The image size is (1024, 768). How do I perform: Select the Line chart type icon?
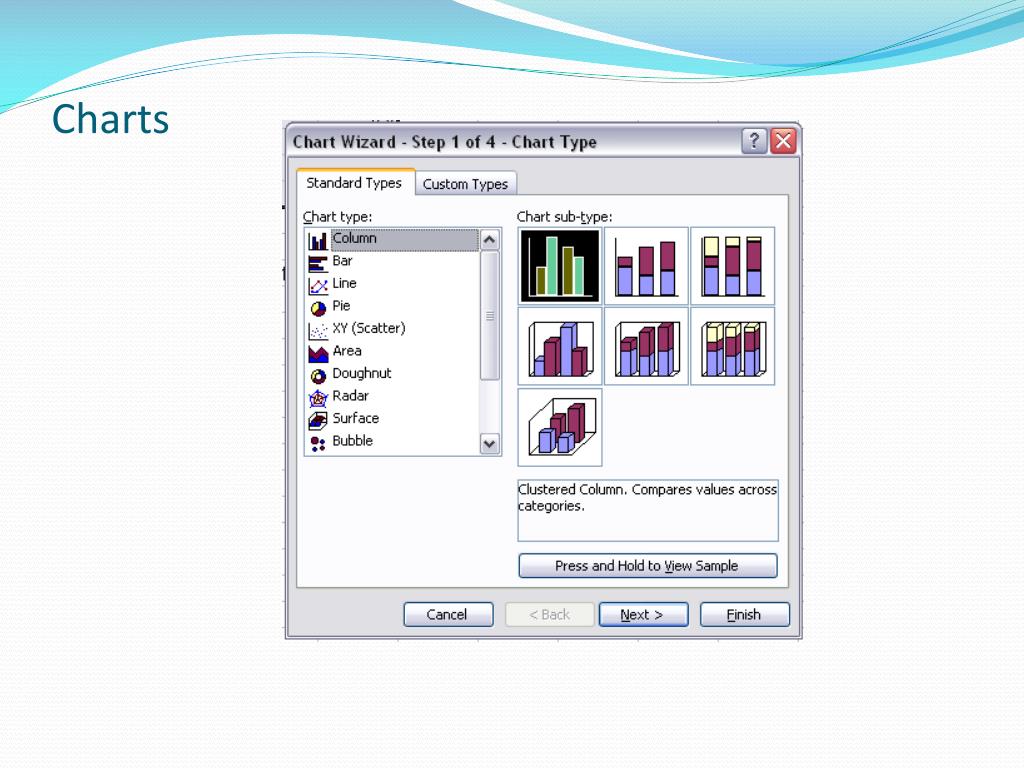click(x=318, y=285)
